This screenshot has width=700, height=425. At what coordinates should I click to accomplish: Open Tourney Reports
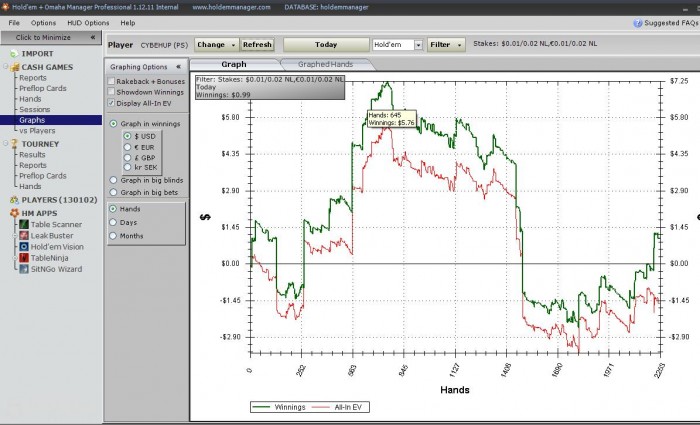(x=33, y=165)
